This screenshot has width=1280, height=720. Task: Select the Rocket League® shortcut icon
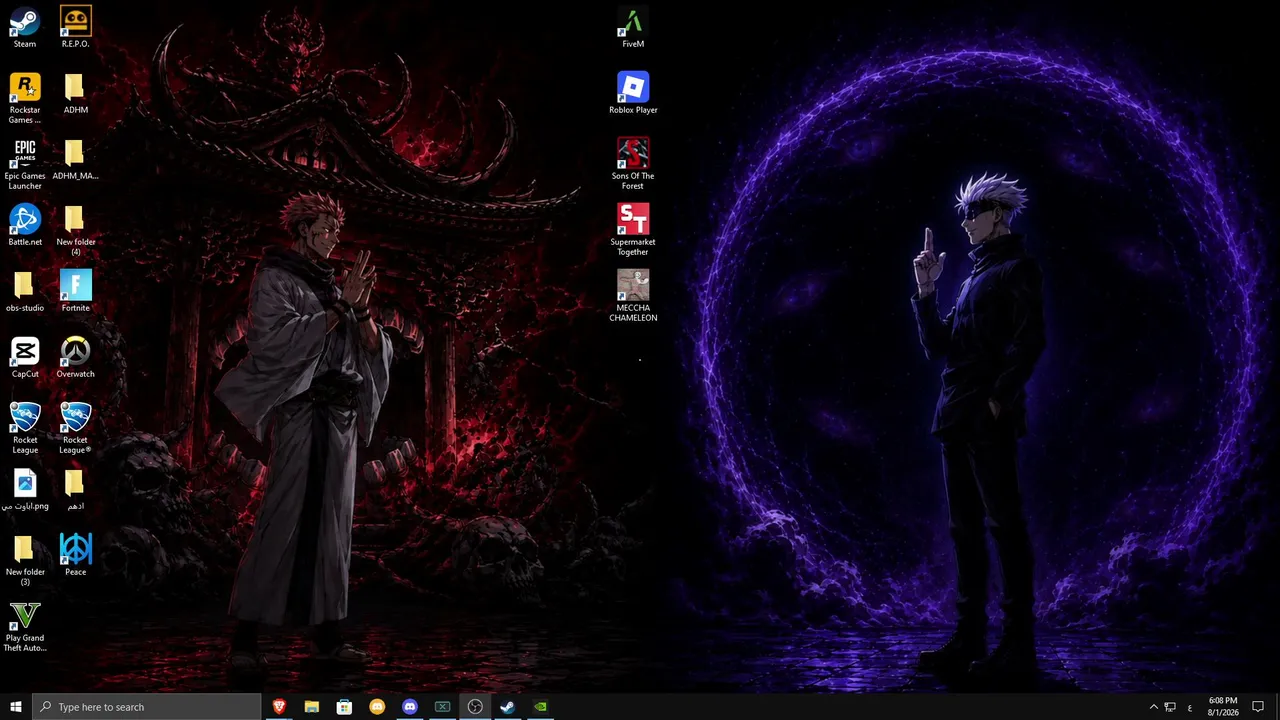pos(75,428)
